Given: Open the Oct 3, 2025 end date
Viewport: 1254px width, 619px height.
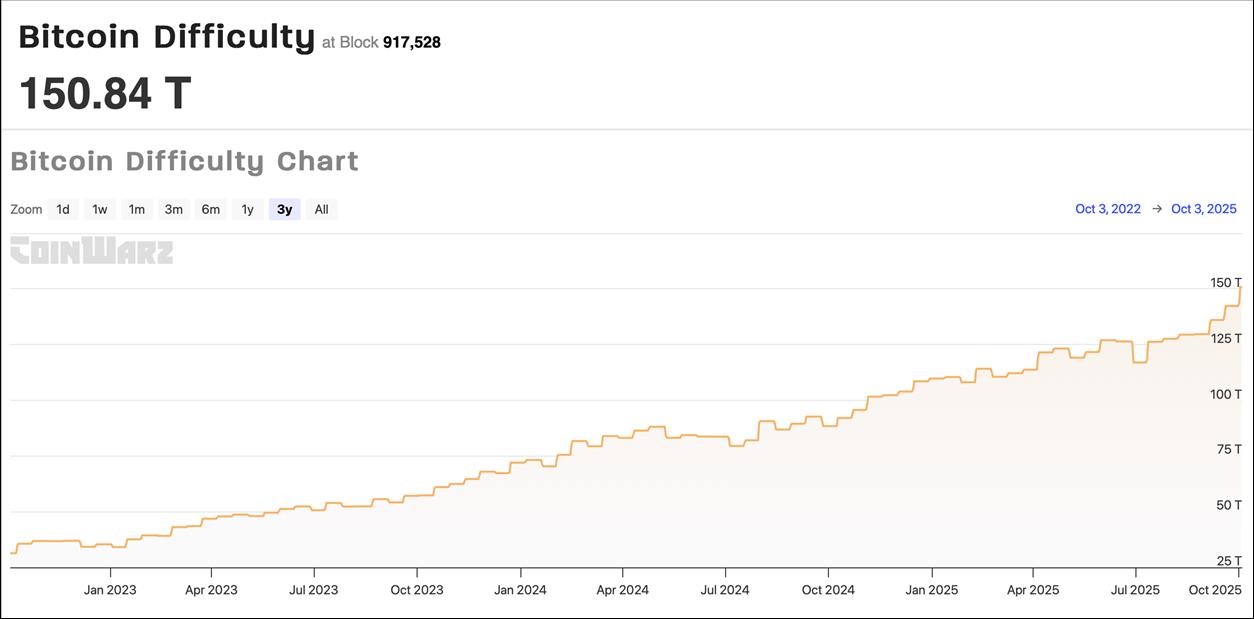Looking at the screenshot, I should tap(1204, 209).
